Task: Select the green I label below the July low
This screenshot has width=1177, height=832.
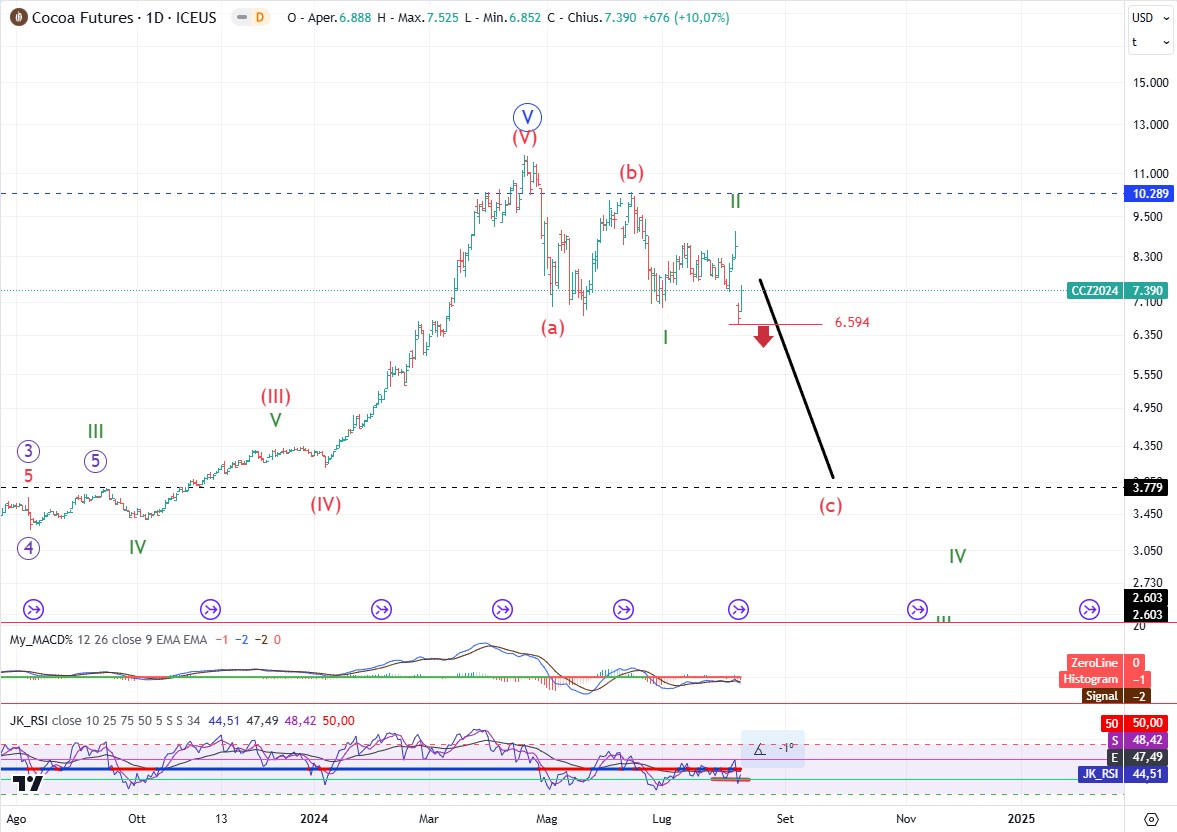Action: (665, 337)
